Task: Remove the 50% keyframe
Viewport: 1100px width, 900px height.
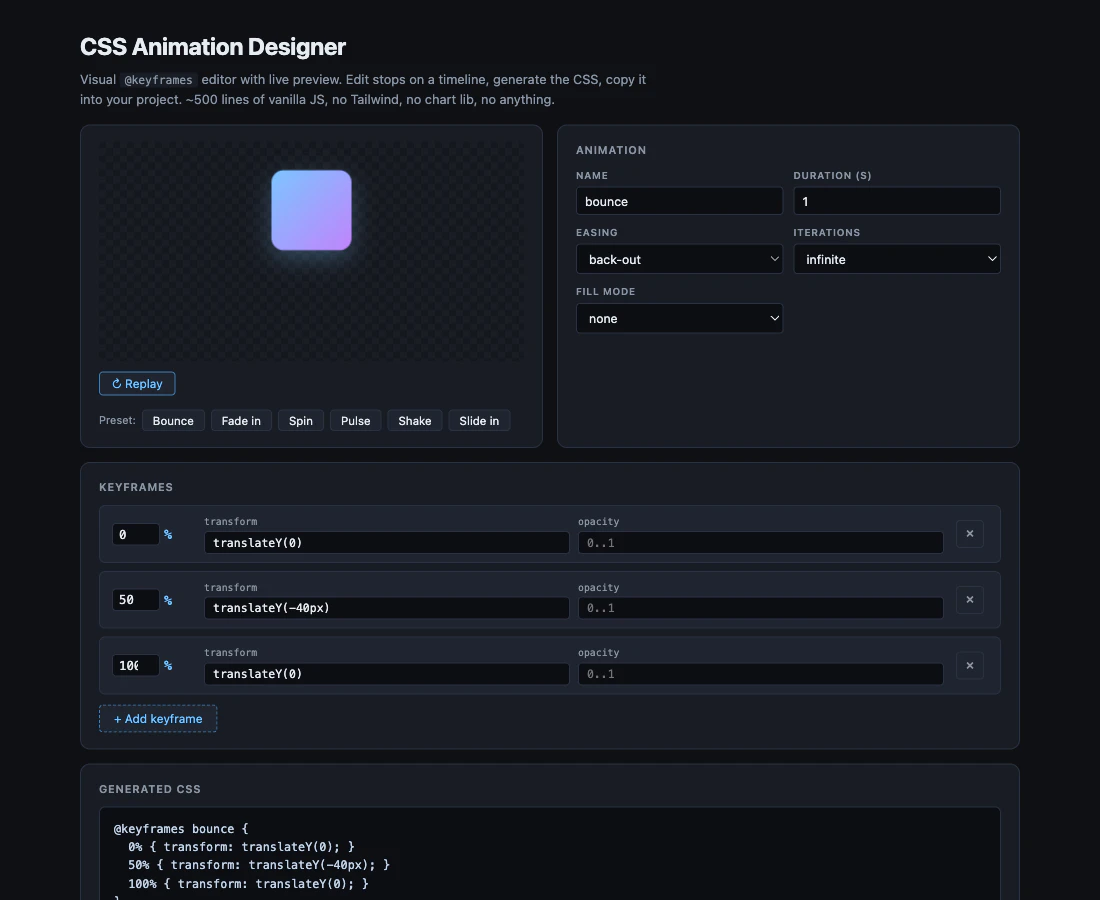Action: (x=970, y=600)
